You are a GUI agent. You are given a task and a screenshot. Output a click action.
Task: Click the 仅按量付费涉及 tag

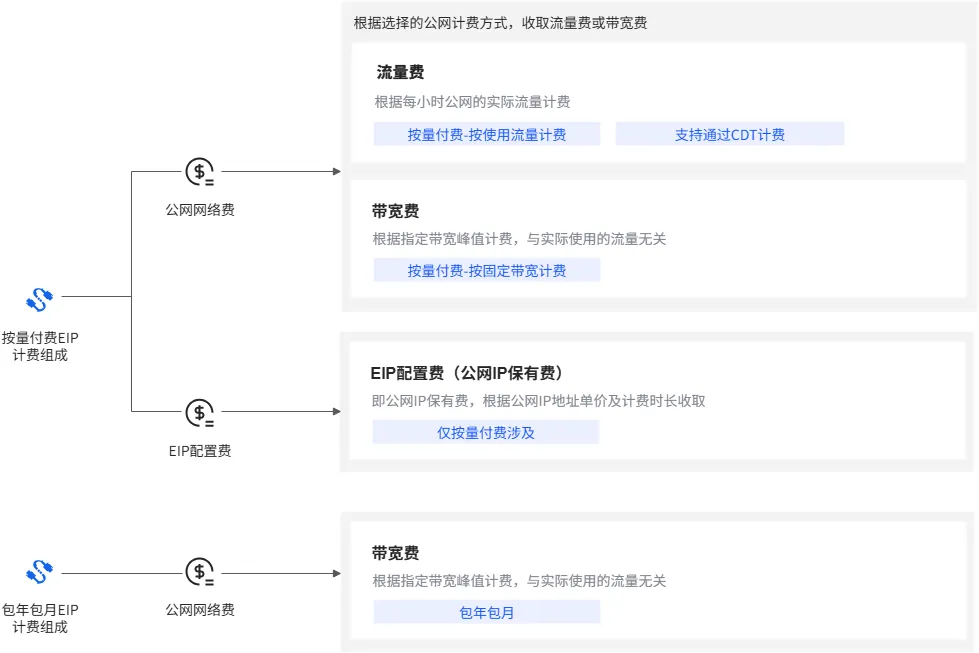point(486,432)
